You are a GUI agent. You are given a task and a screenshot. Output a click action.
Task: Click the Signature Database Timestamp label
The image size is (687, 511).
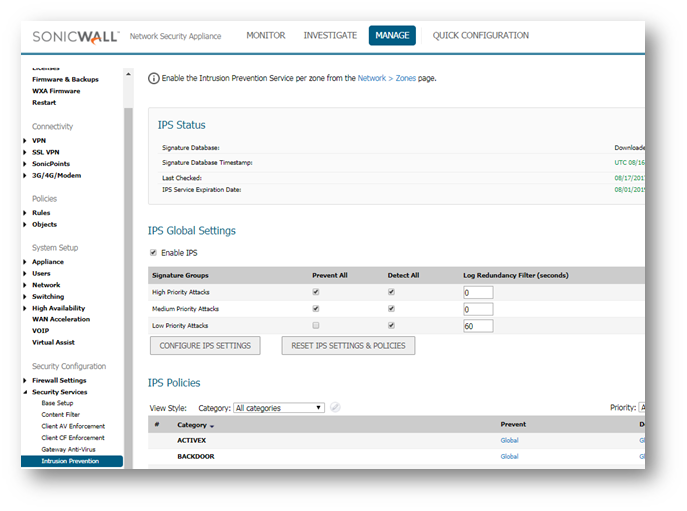[x=207, y=163]
